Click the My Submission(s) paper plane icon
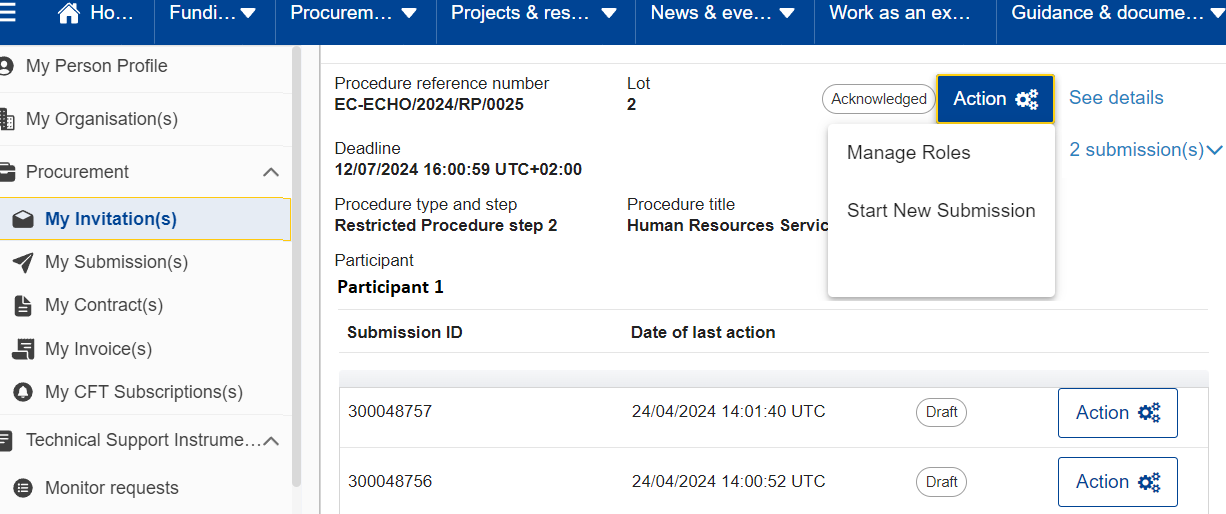This screenshot has height=514, width=1226. tap(23, 262)
